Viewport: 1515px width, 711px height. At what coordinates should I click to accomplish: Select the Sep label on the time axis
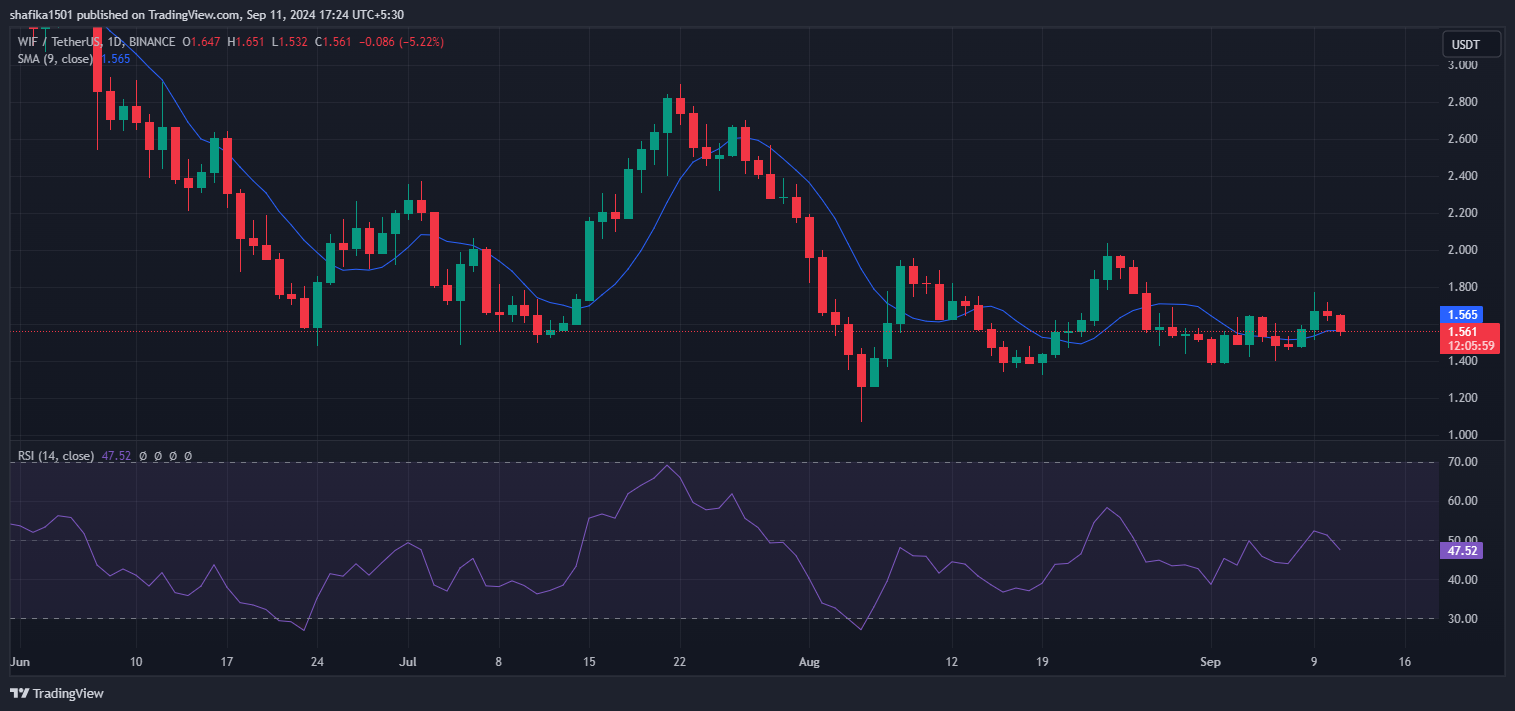pos(1210,662)
